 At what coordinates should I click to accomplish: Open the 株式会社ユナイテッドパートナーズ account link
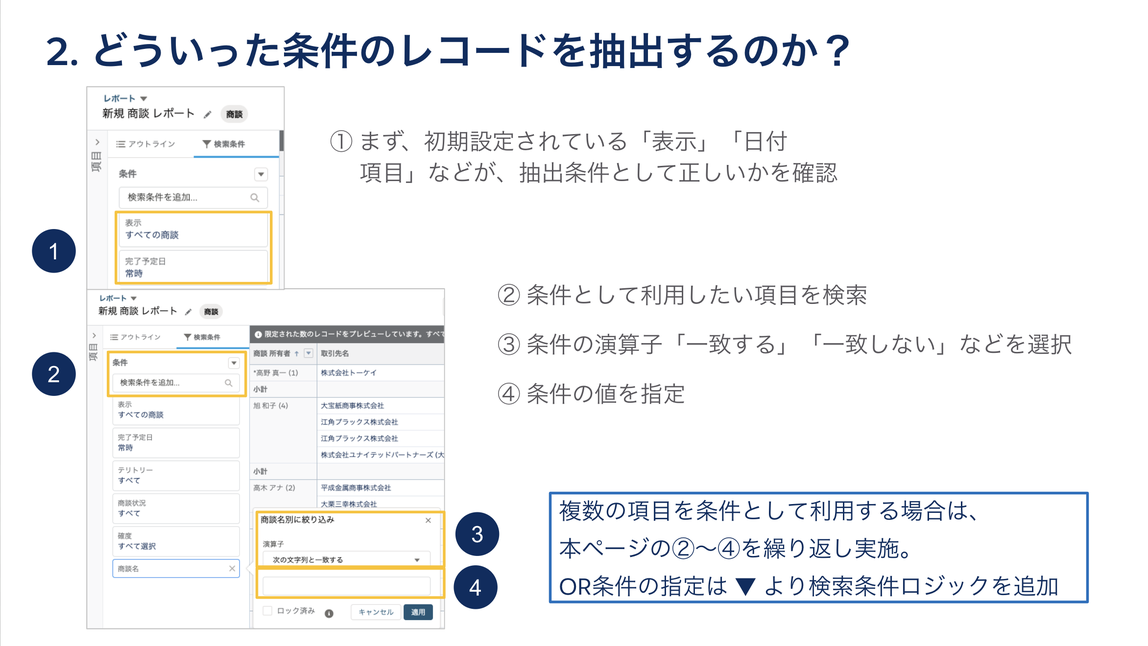(381, 455)
